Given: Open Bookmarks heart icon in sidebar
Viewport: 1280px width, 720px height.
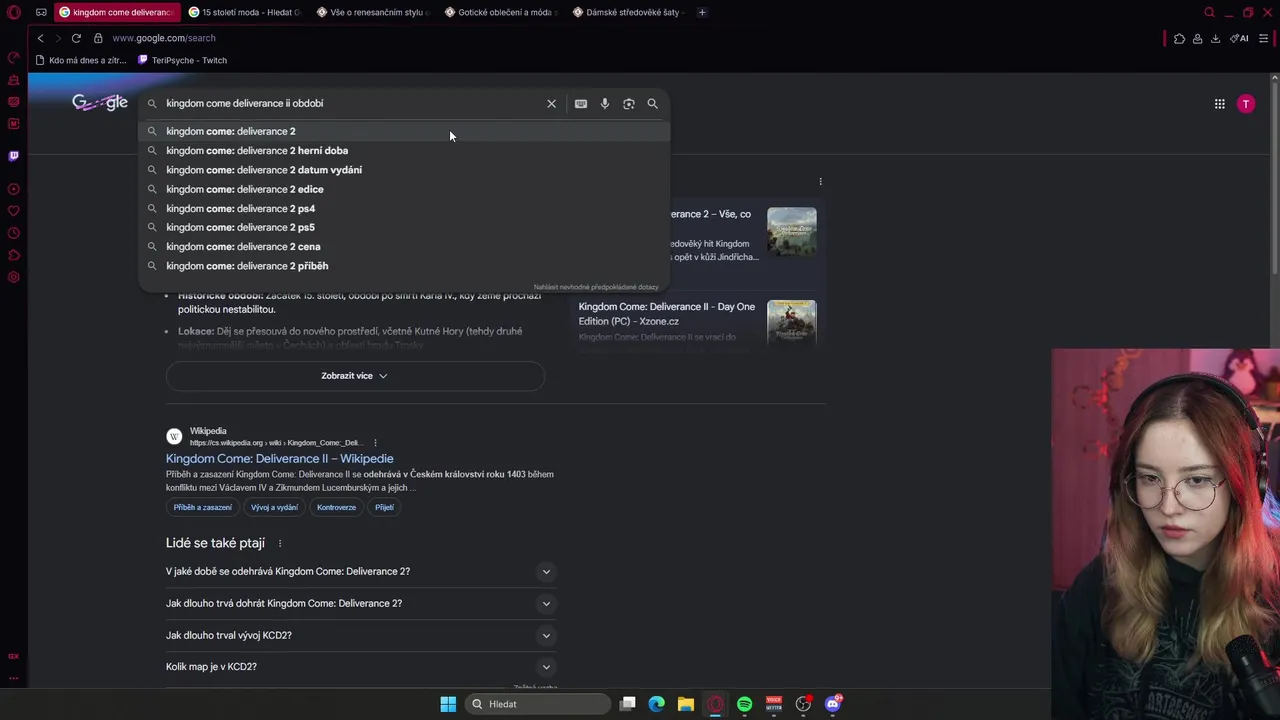Looking at the screenshot, I should pyautogui.click(x=14, y=211).
